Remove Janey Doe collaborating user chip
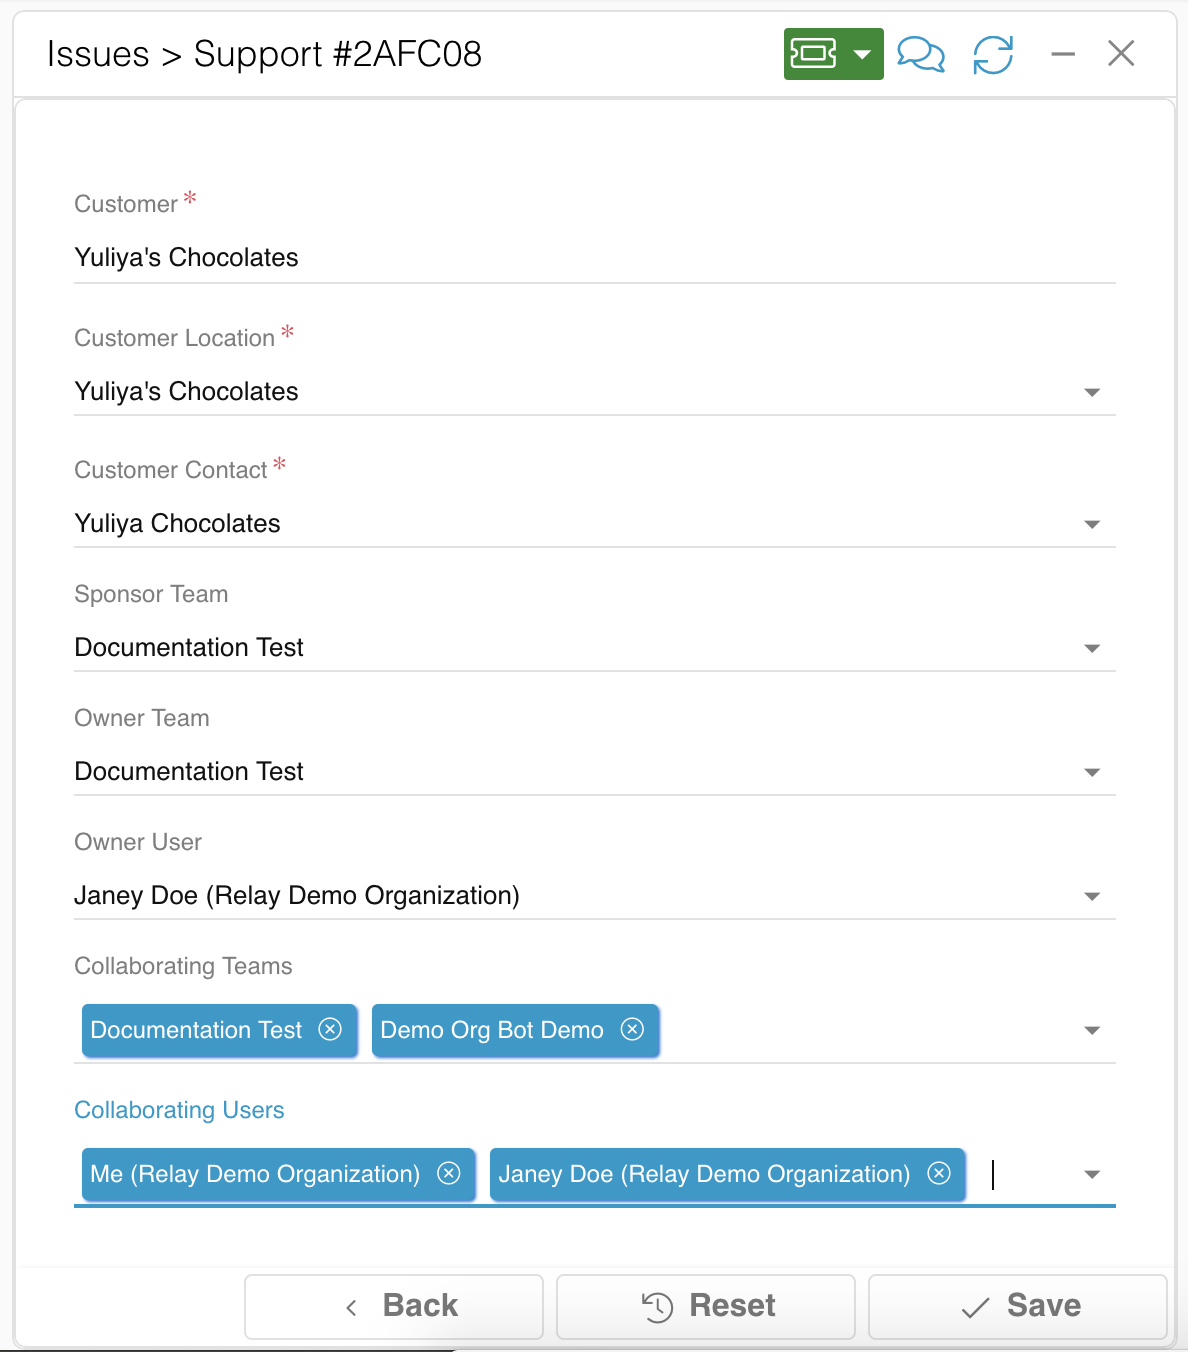The width and height of the screenshot is (1188, 1352). coord(939,1173)
